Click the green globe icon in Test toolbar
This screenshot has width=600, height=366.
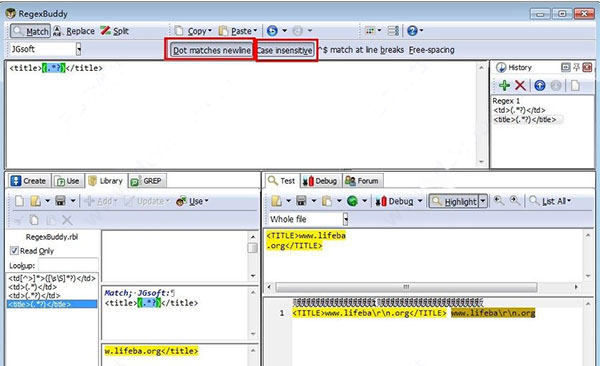tap(352, 201)
